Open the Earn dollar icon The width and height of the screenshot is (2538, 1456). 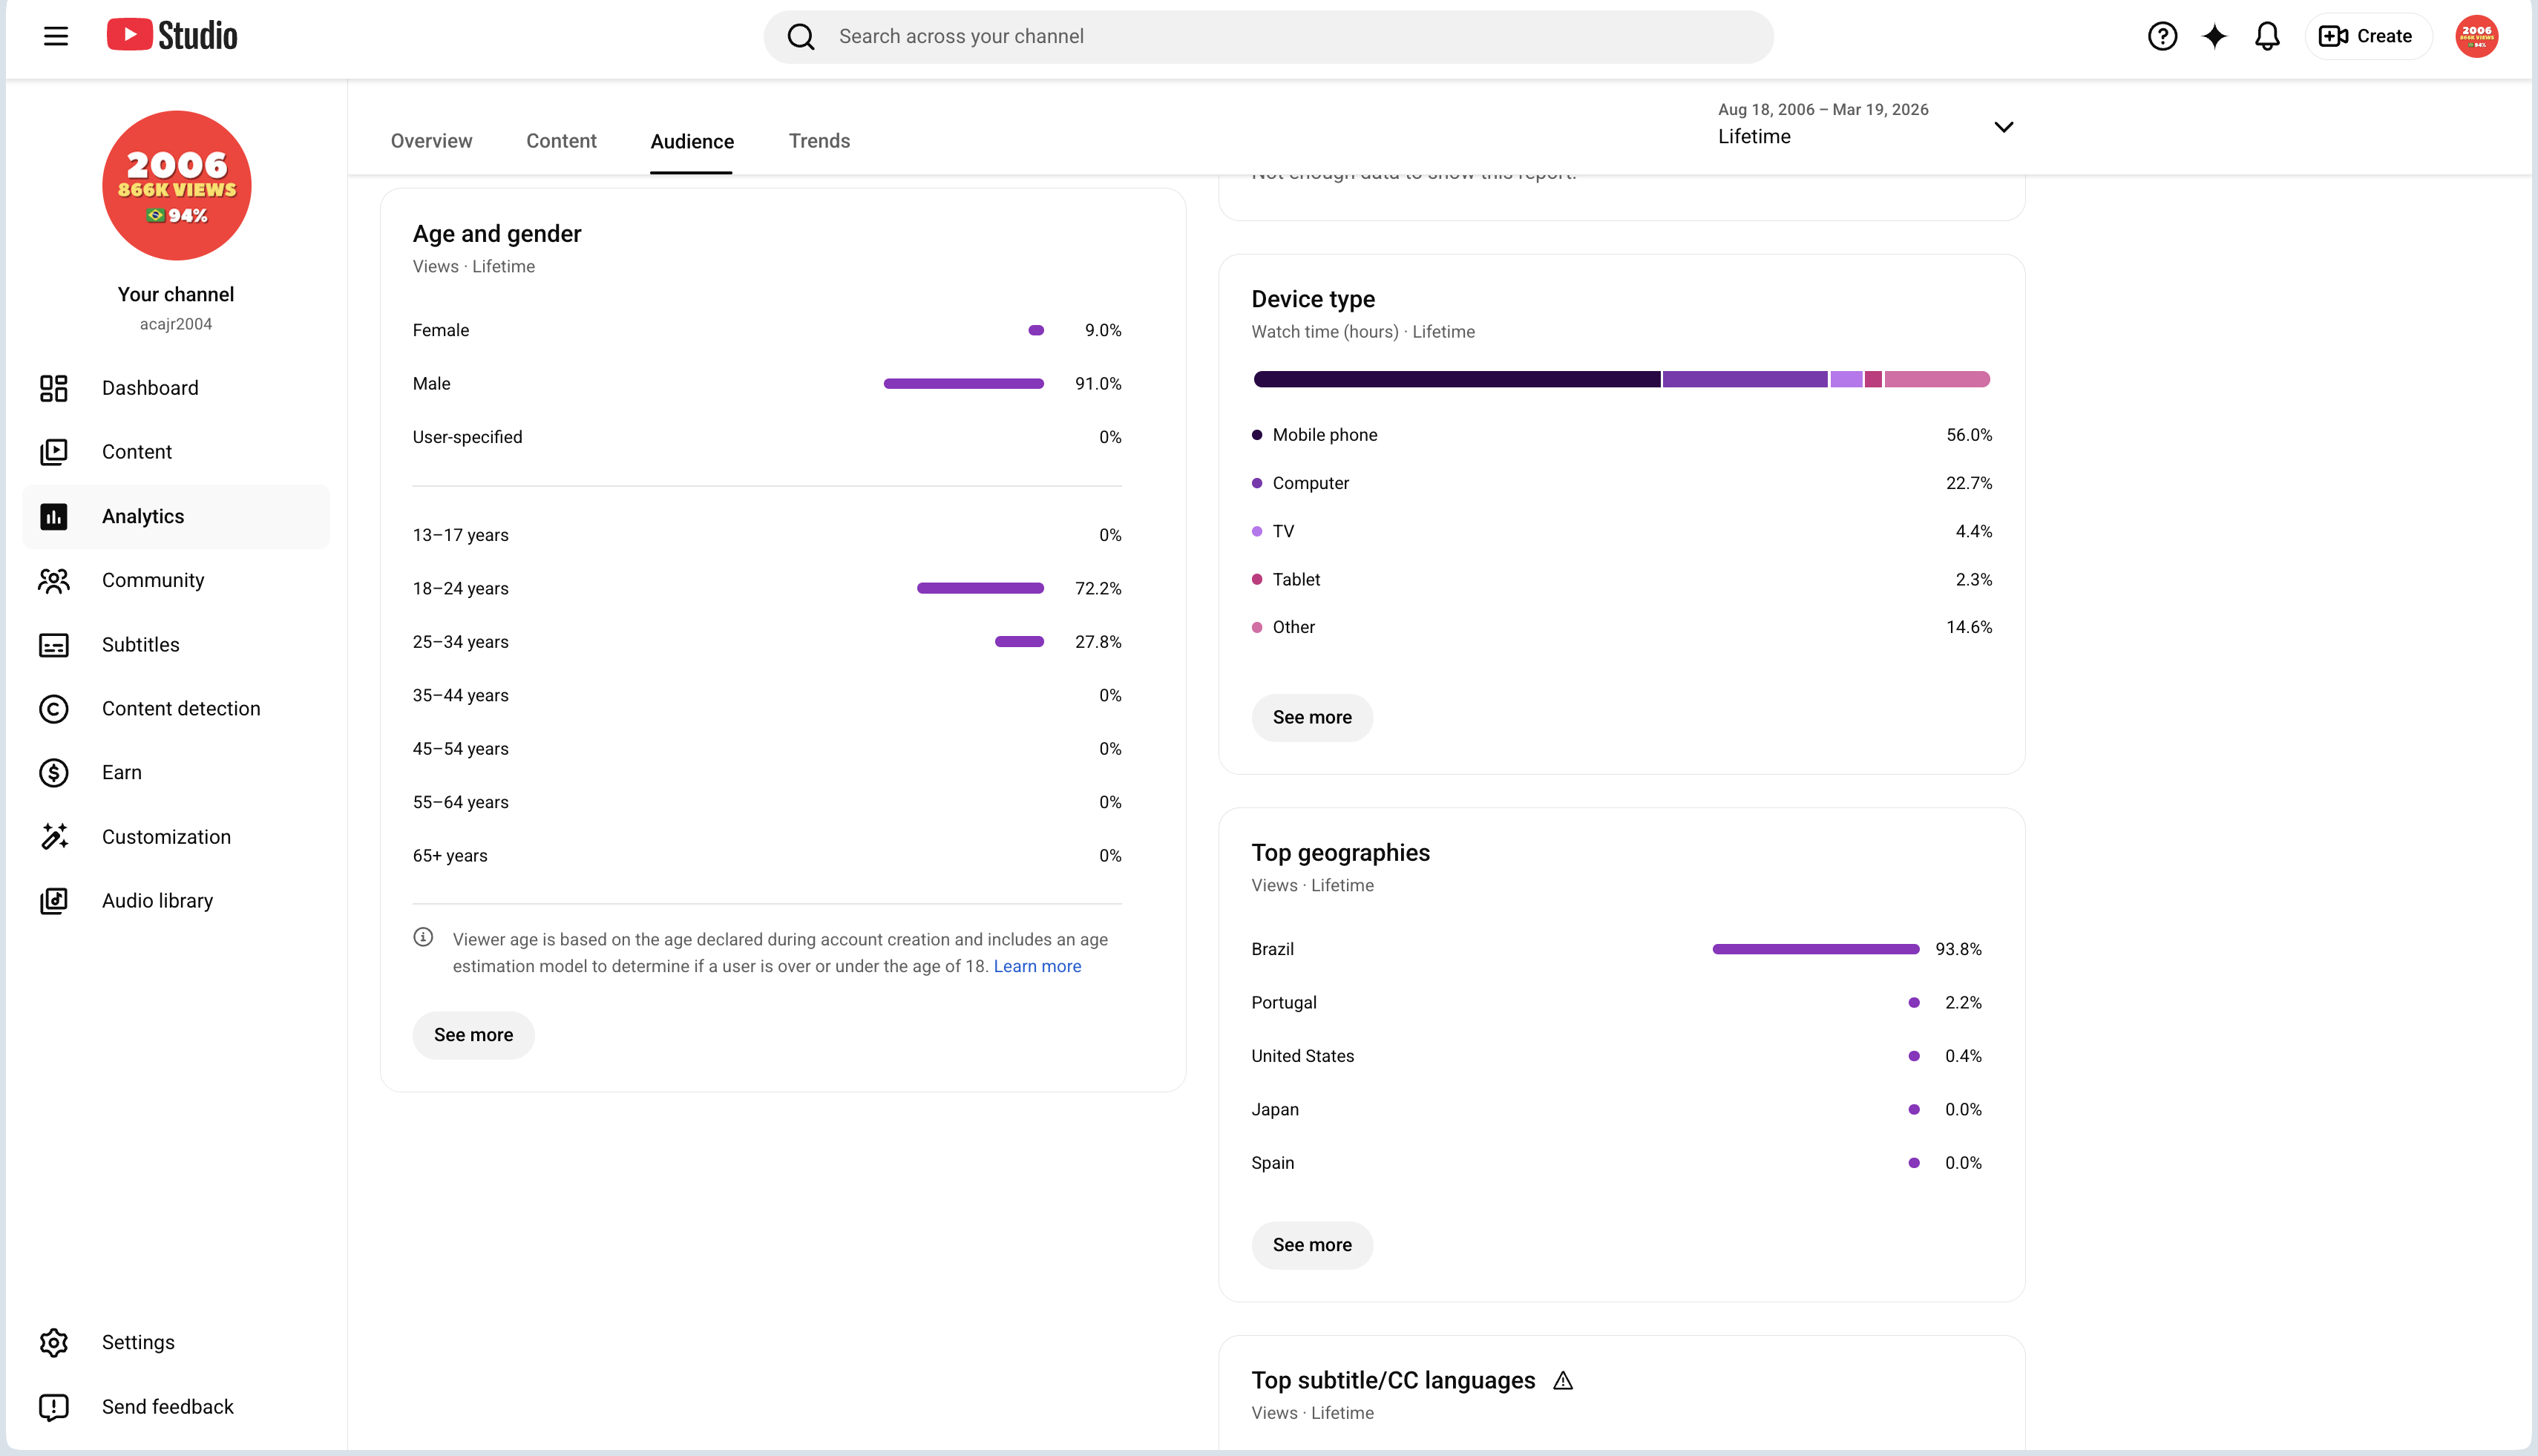(x=54, y=773)
